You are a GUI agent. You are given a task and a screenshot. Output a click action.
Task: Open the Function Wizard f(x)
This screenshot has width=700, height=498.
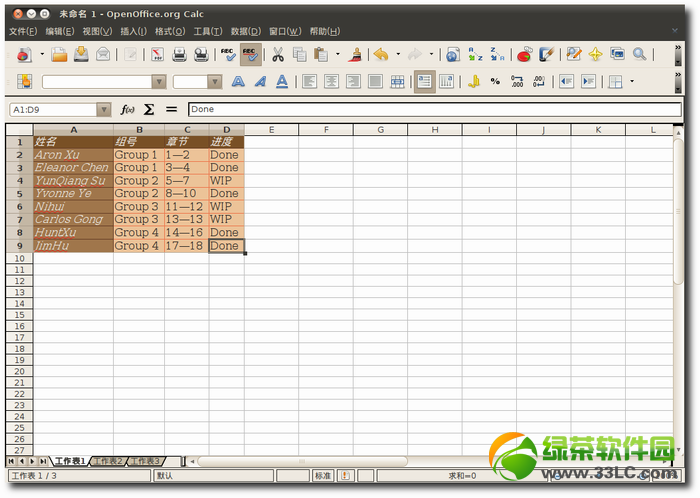pos(128,109)
